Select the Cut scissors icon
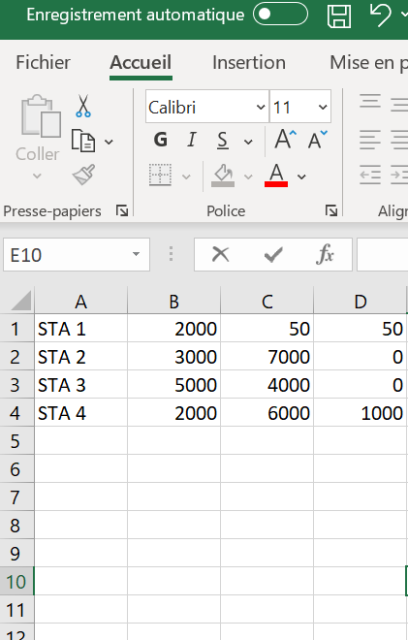 coord(83,106)
